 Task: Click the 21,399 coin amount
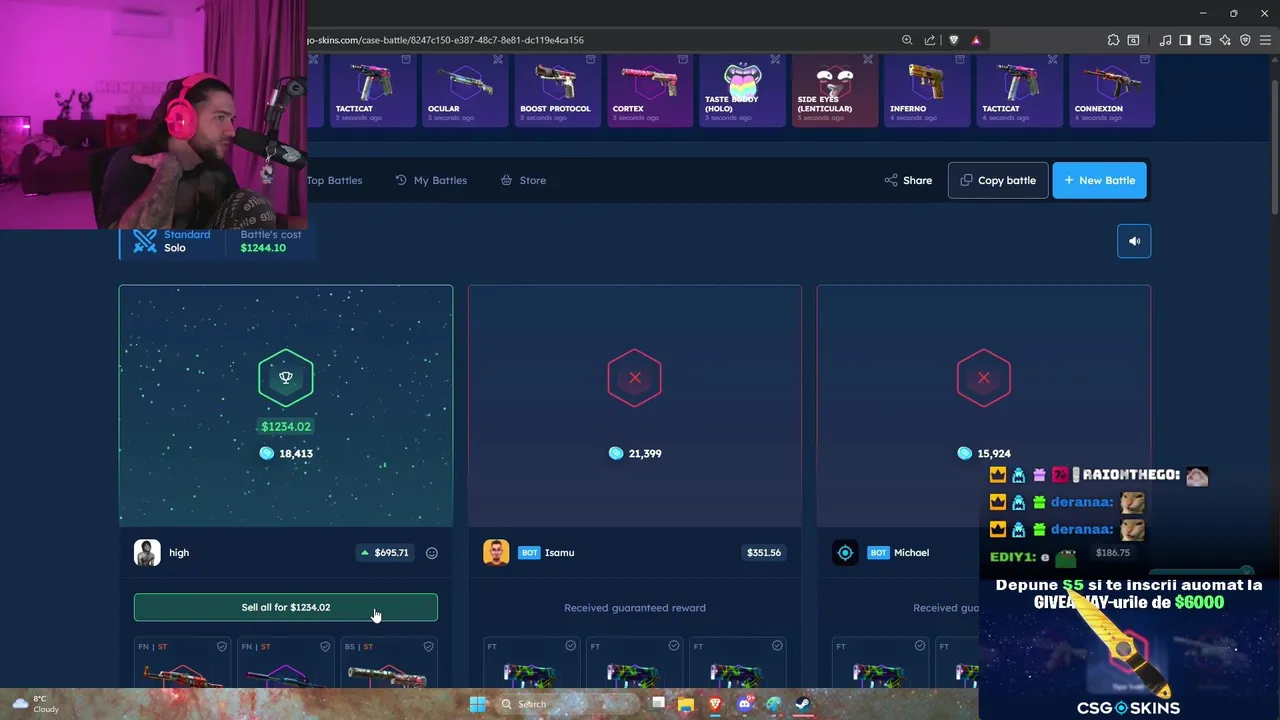635,454
